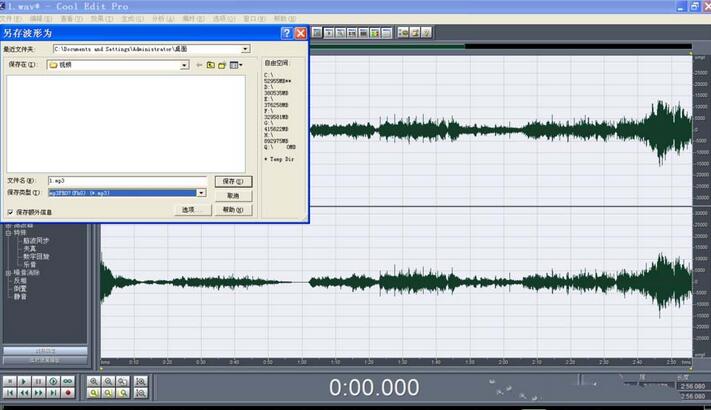Toggle the 保存额外信息 checkbox
711x410 pixels.
click(x=10, y=212)
